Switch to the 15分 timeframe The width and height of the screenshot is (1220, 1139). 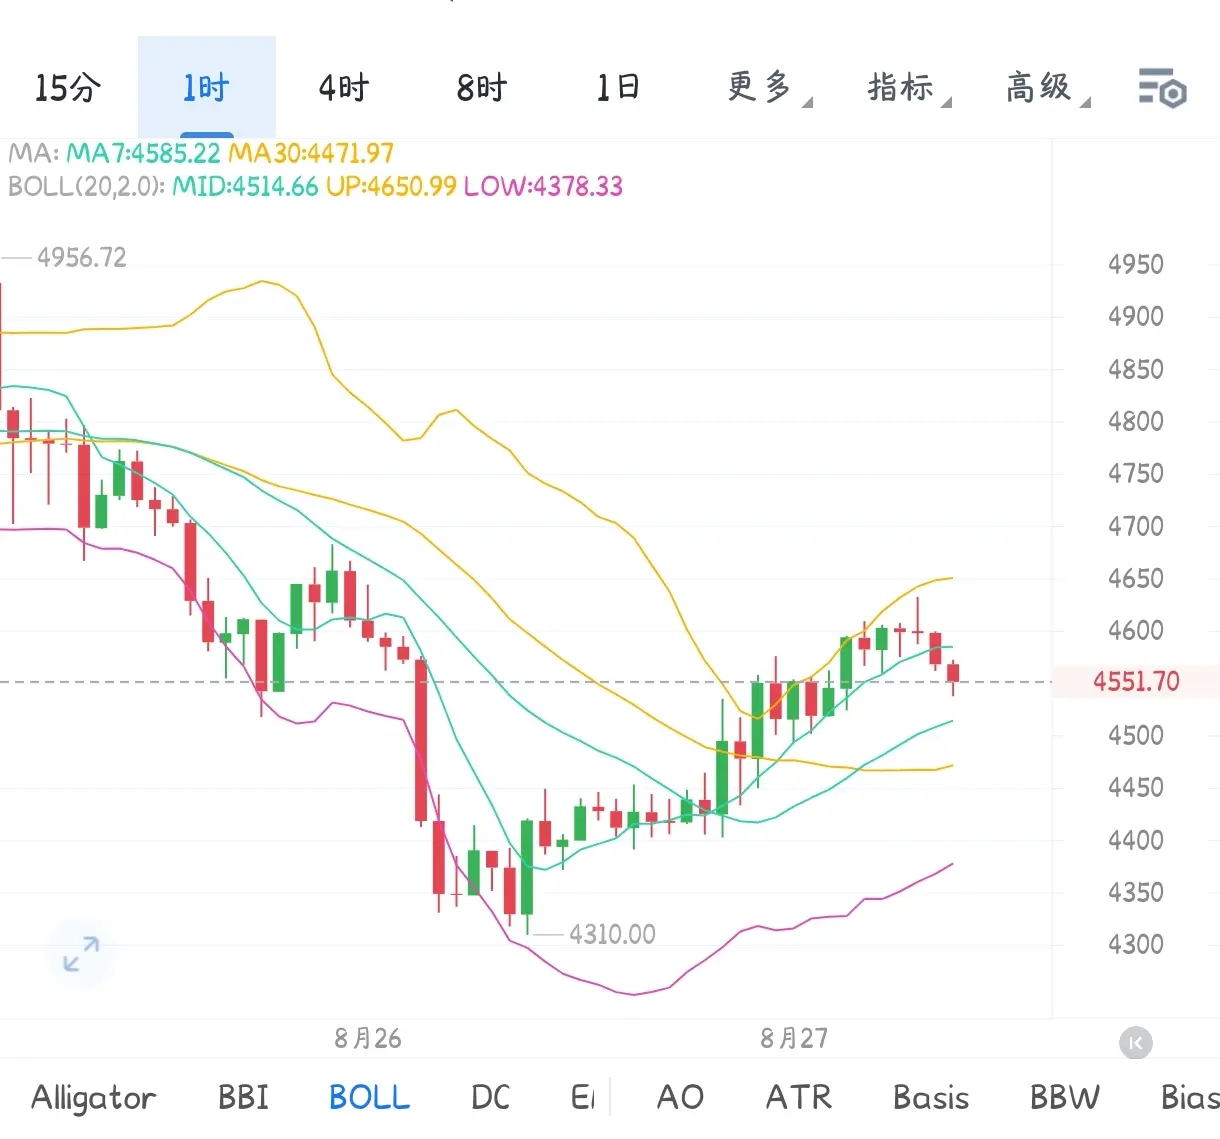(68, 88)
